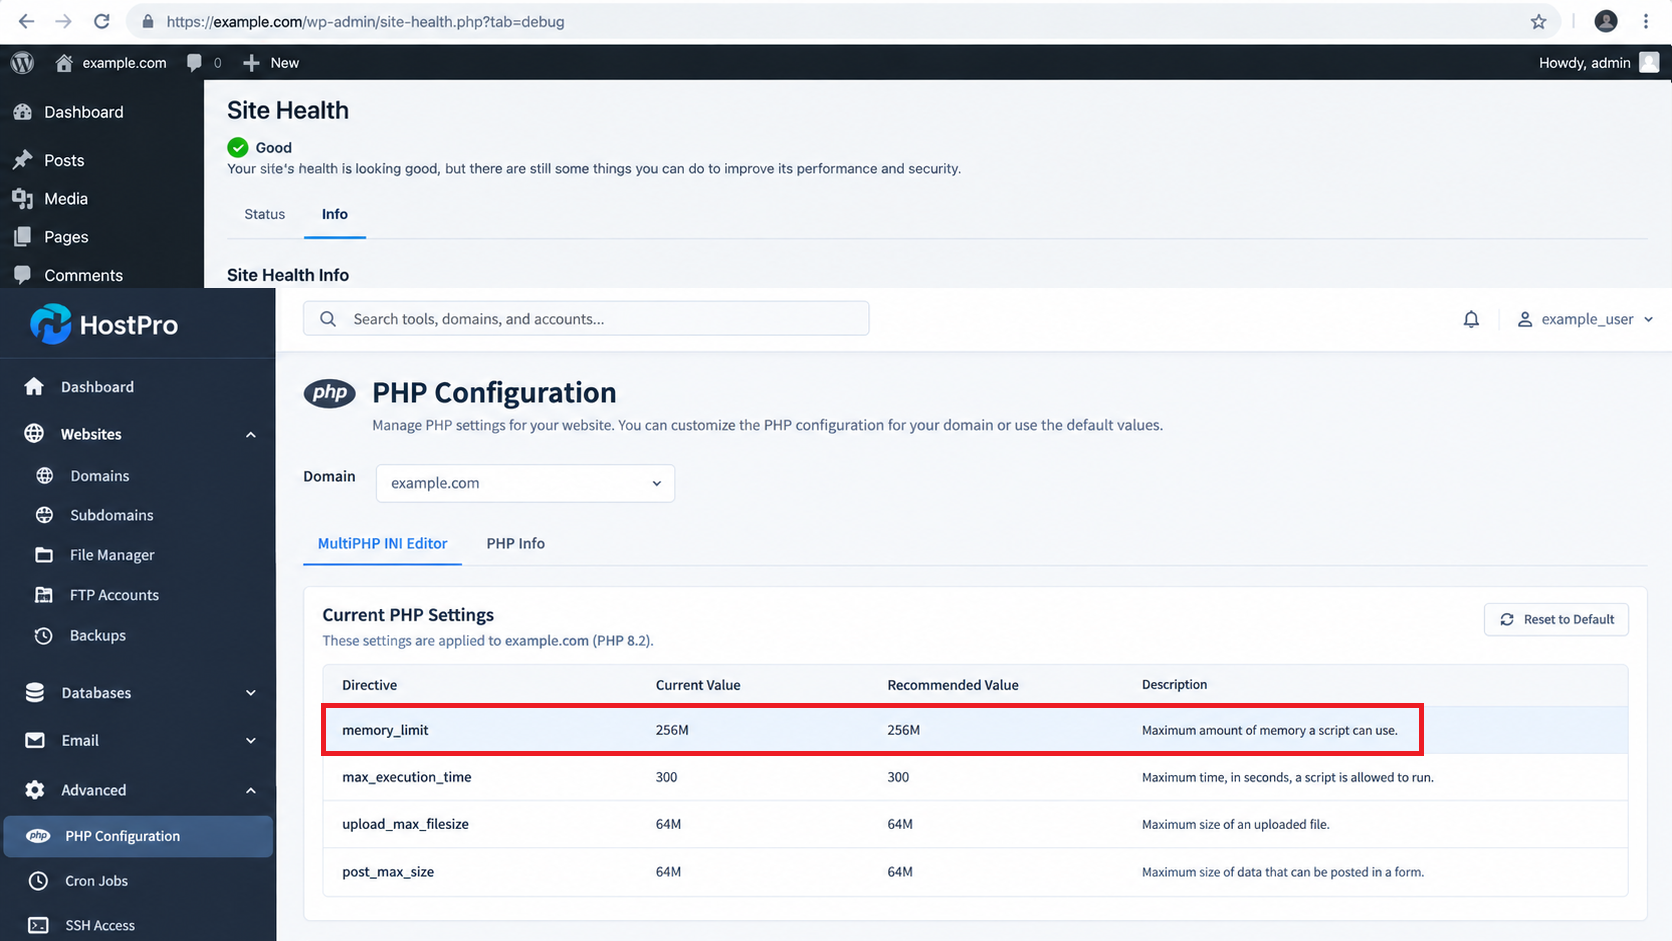Select the Info tab in Site Health
Screen dimensions: 1672x941
335,214
